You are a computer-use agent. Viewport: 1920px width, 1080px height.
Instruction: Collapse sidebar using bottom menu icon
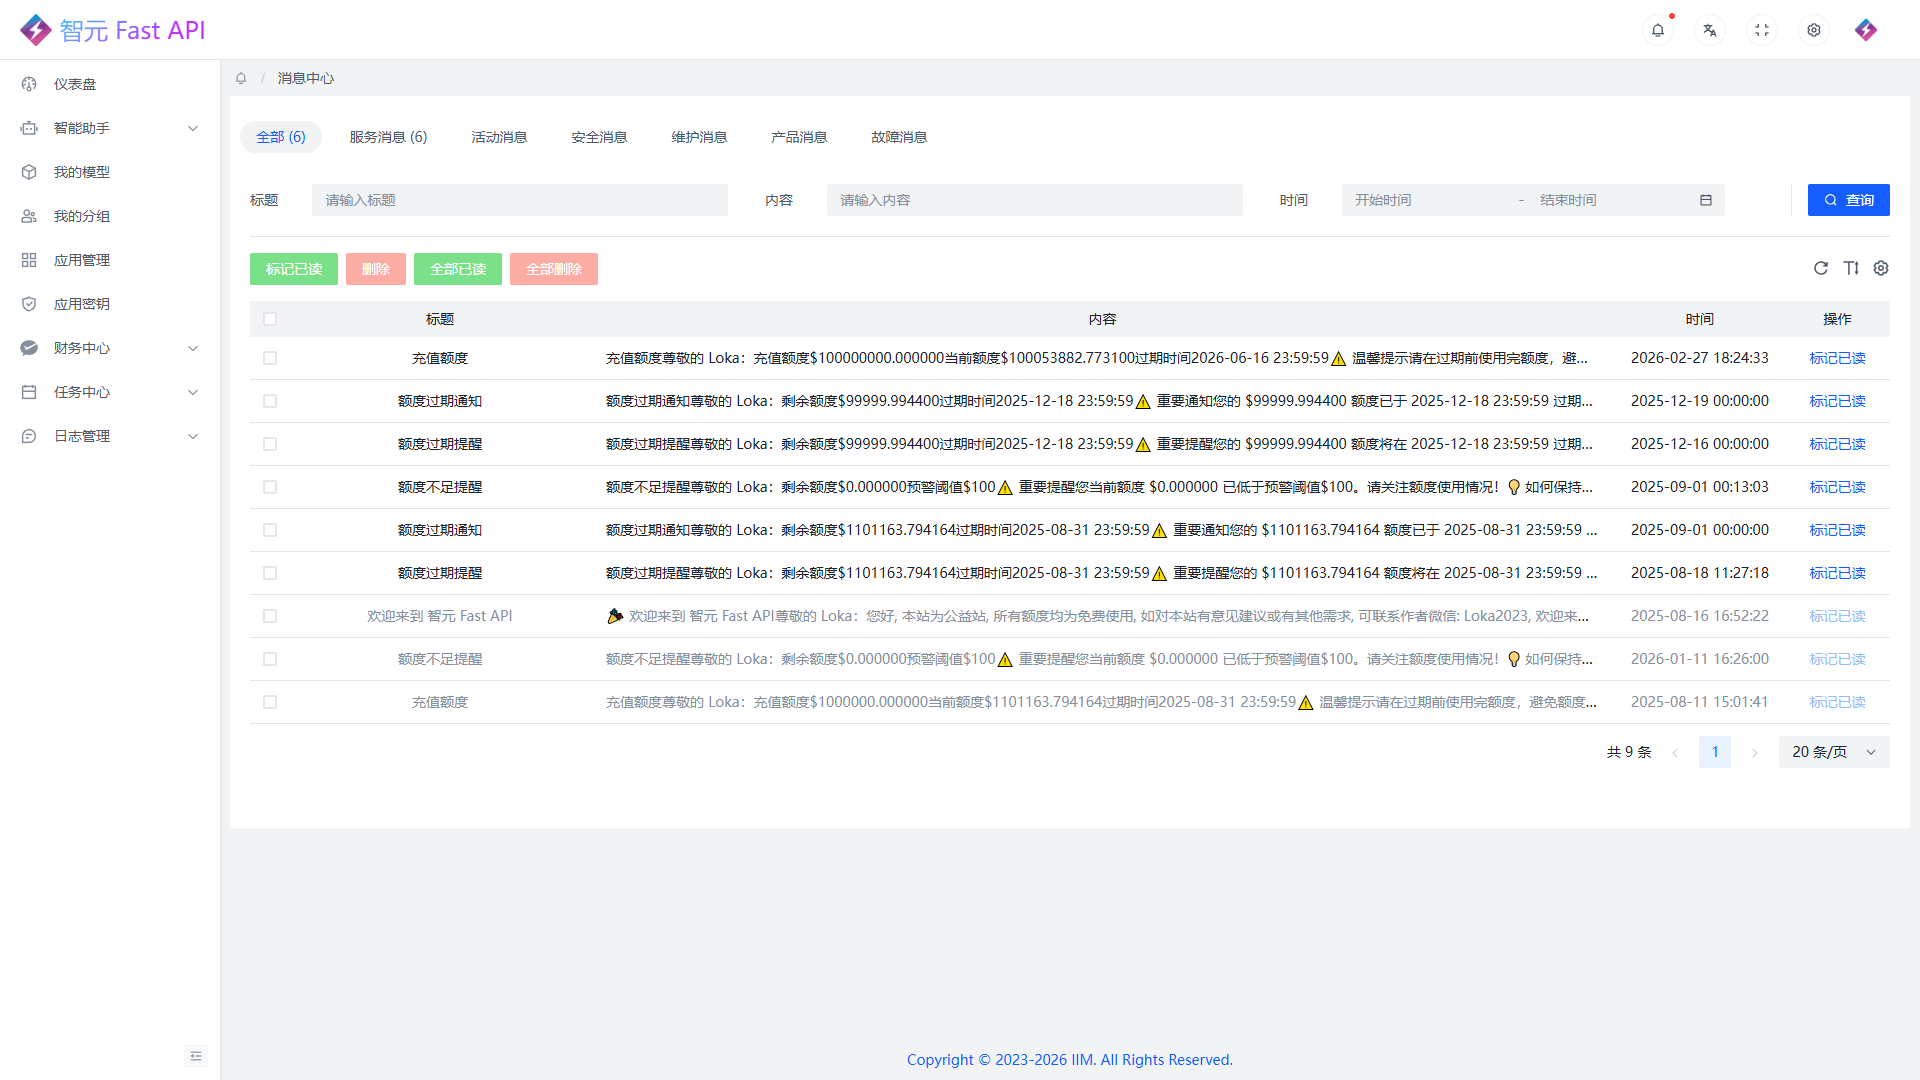click(196, 1056)
